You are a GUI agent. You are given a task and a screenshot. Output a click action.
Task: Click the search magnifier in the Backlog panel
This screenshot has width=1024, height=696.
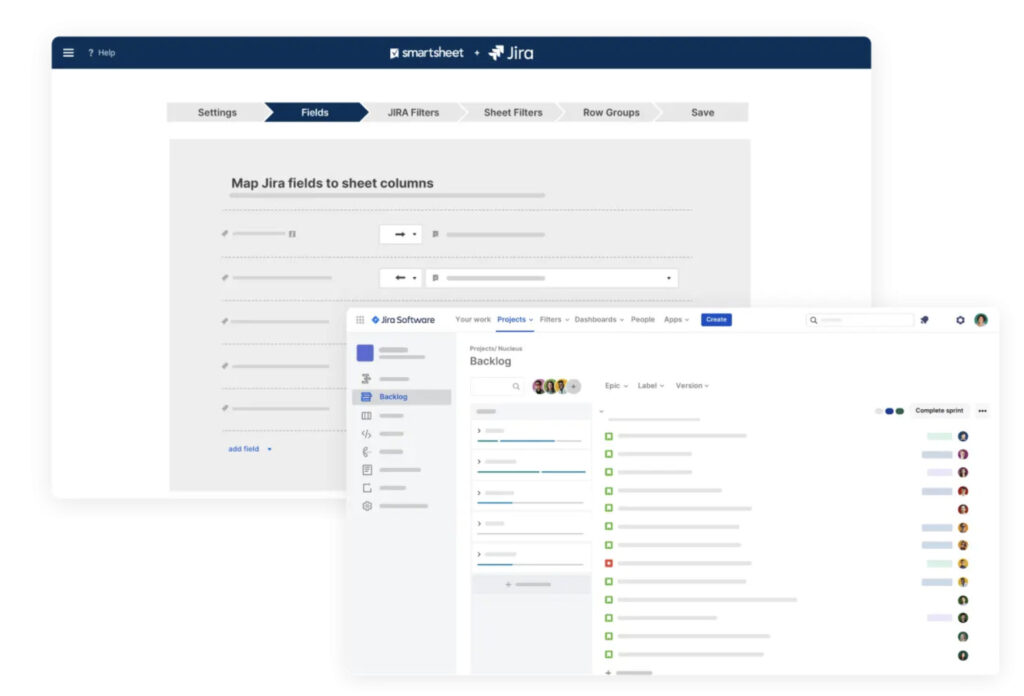(x=514, y=385)
